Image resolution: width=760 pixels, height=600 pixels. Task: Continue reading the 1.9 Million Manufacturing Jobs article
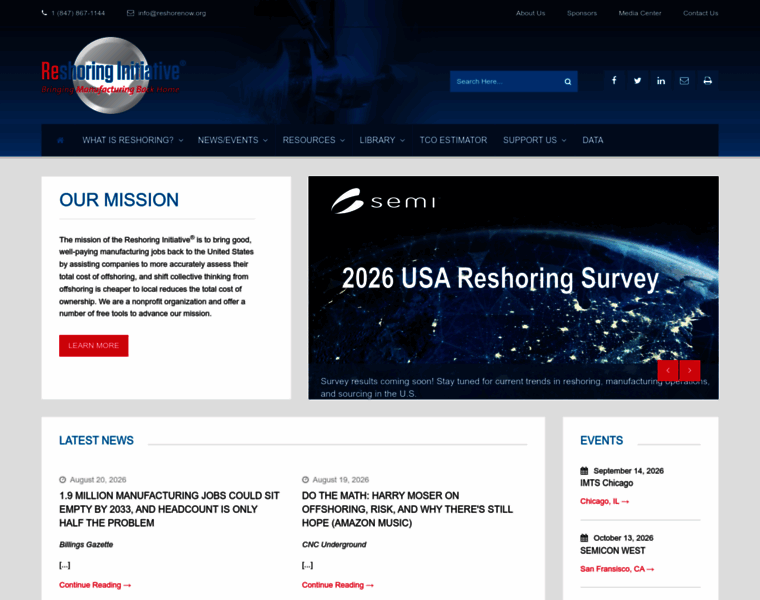click(95, 585)
